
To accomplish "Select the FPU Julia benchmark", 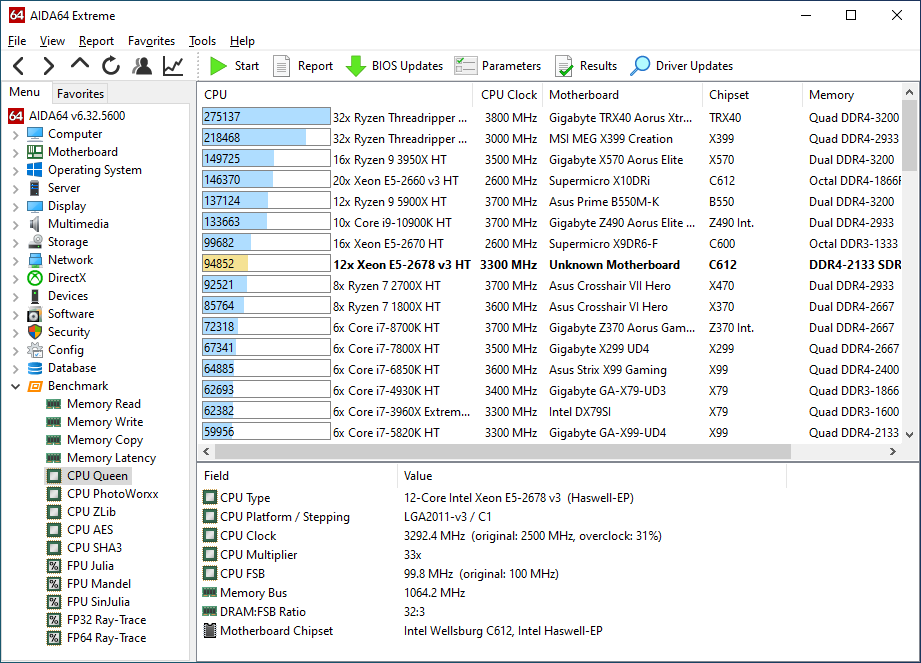I will [x=90, y=566].
